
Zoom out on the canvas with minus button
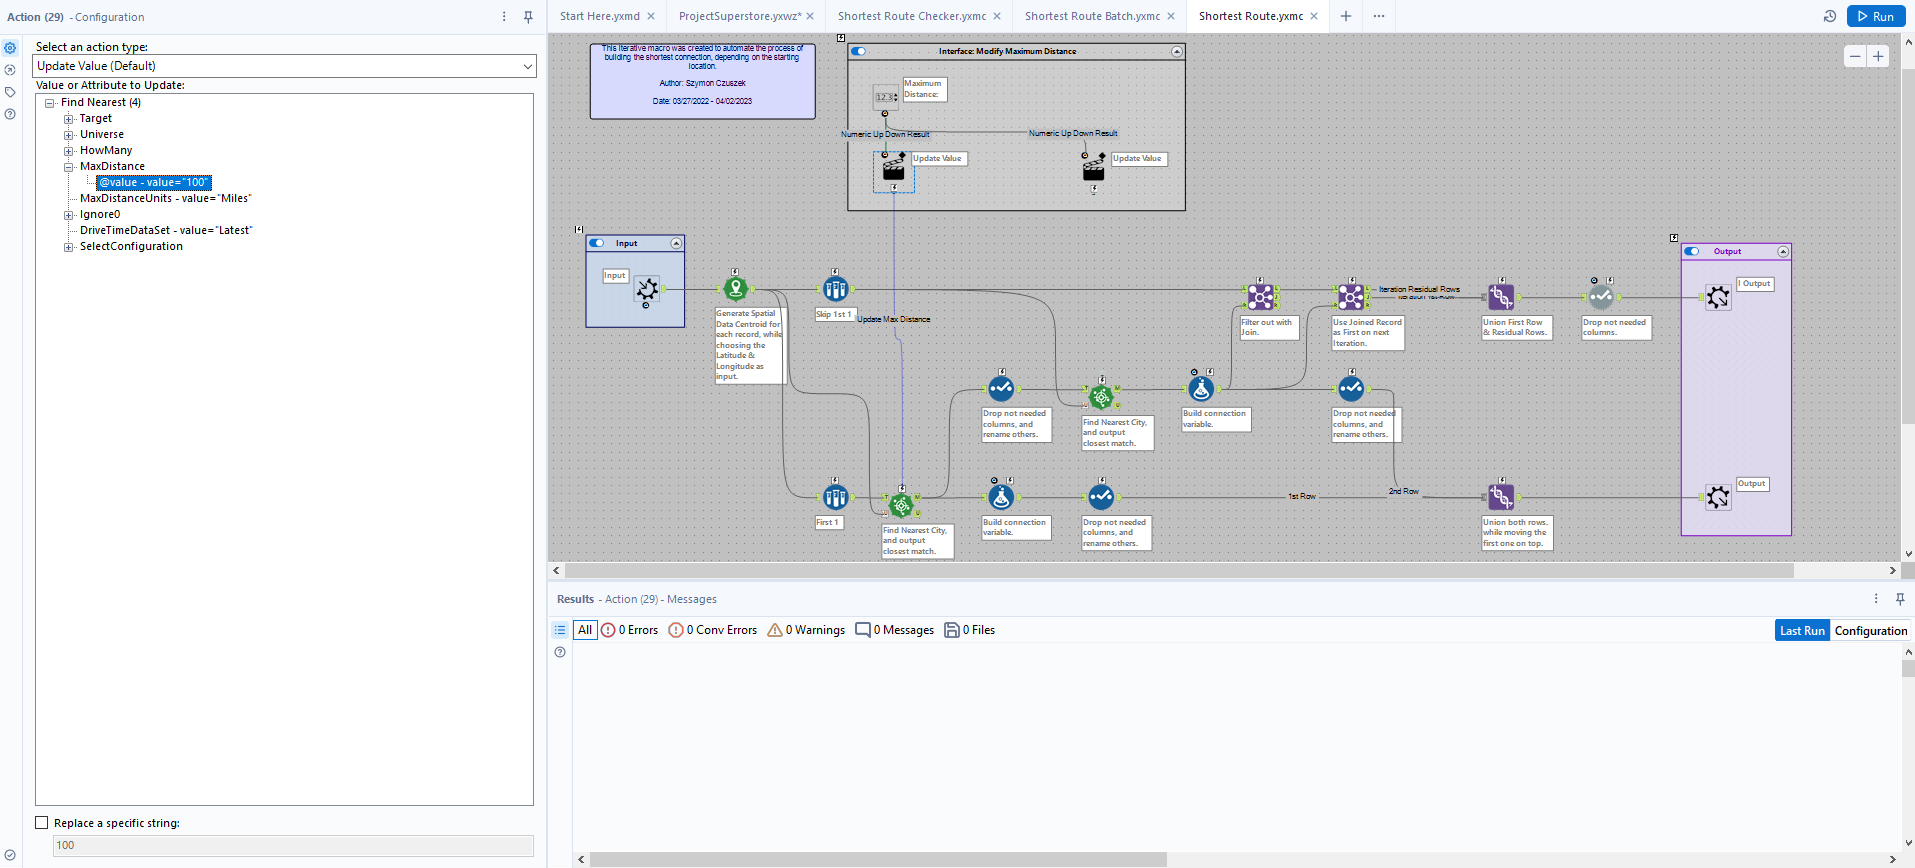click(x=1855, y=56)
